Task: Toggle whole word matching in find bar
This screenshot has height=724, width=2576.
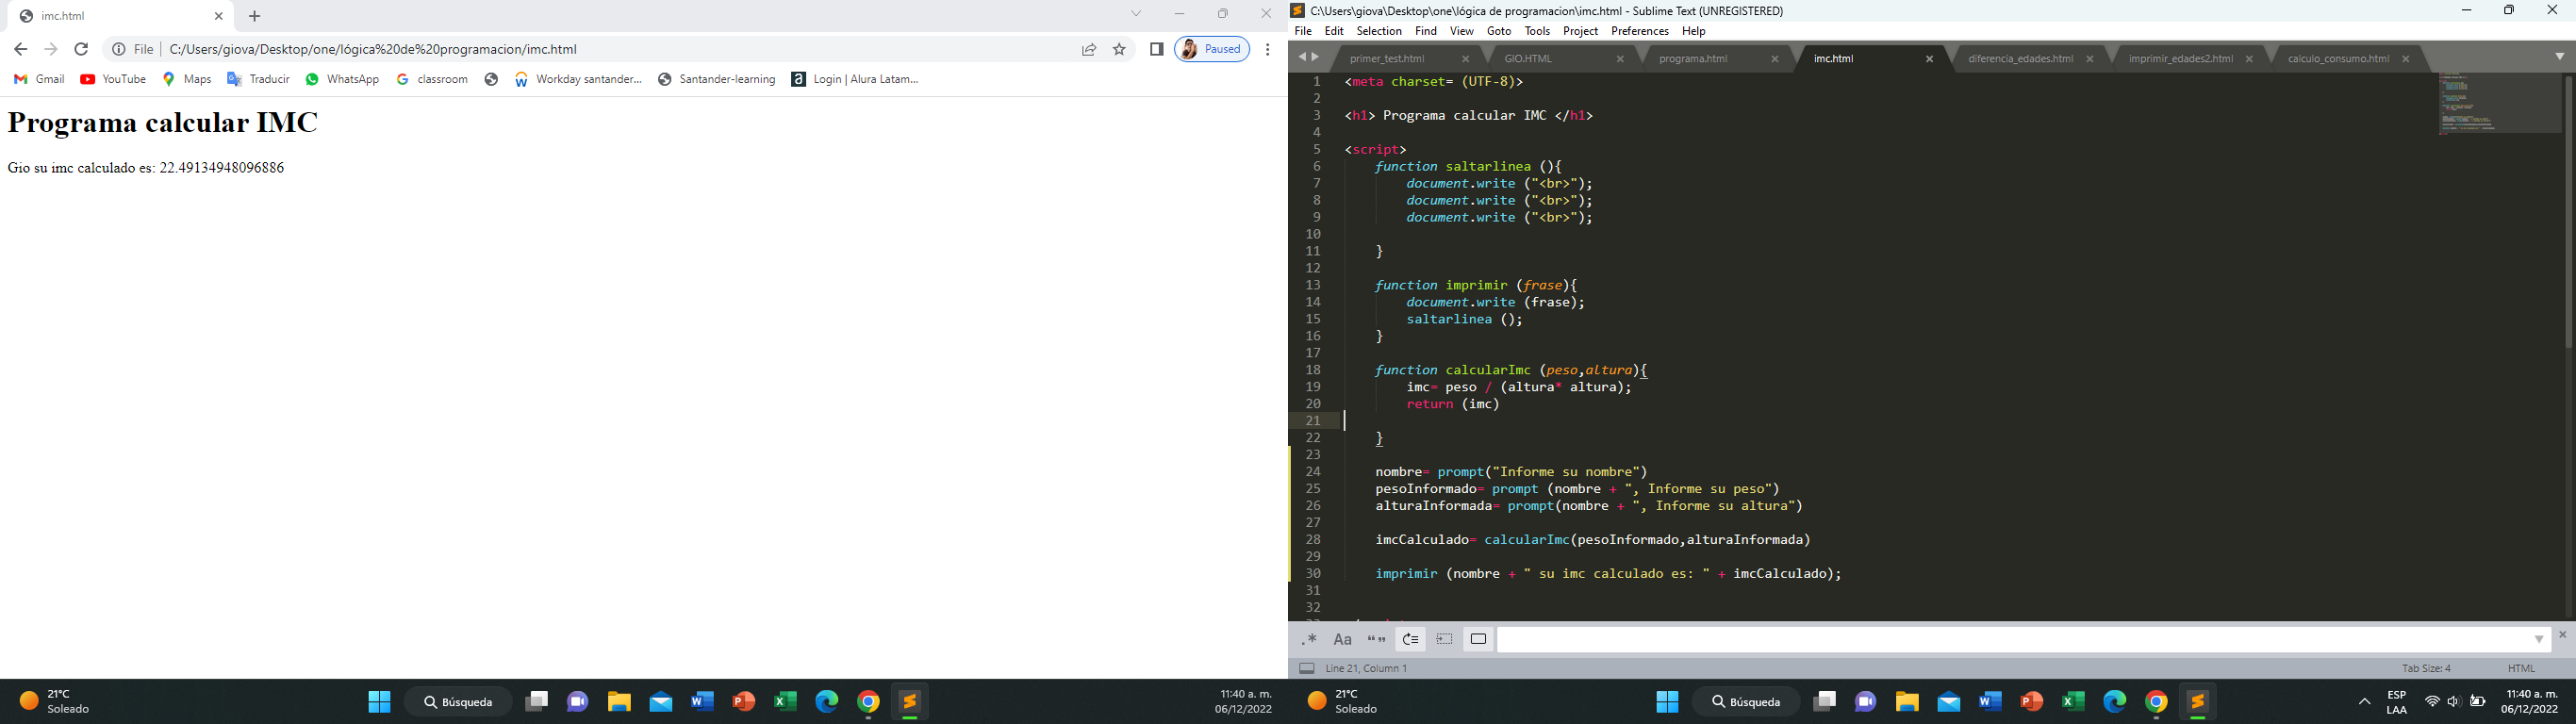Action: 1376,640
